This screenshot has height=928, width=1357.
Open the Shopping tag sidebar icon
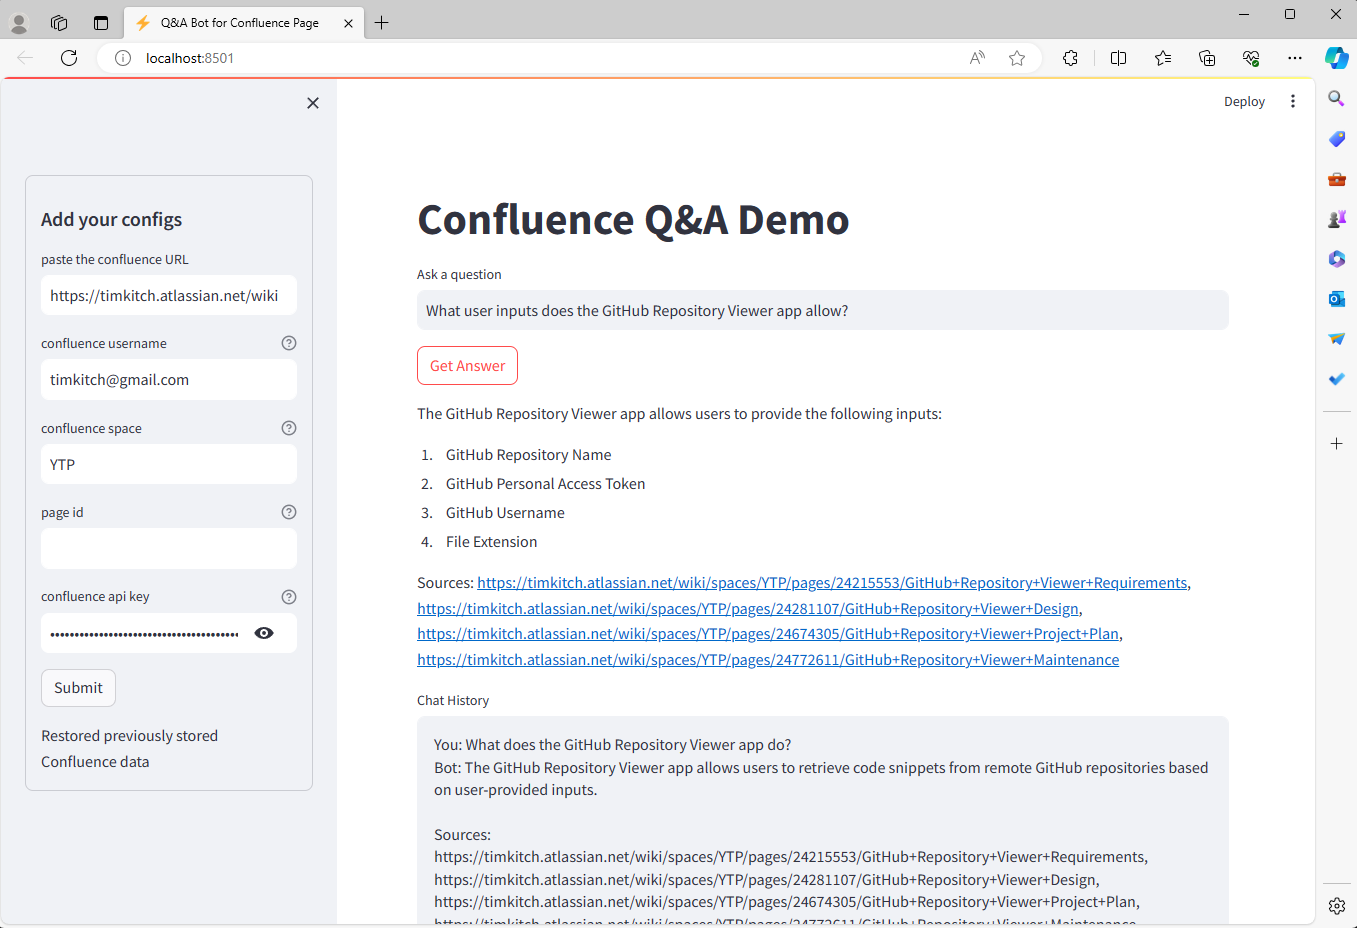(1337, 138)
